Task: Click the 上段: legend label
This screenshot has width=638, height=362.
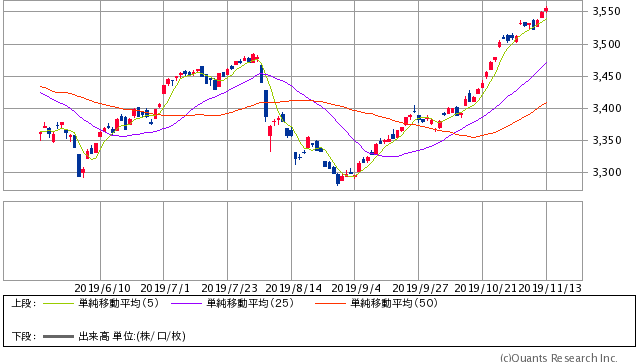Action: point(24,303)
